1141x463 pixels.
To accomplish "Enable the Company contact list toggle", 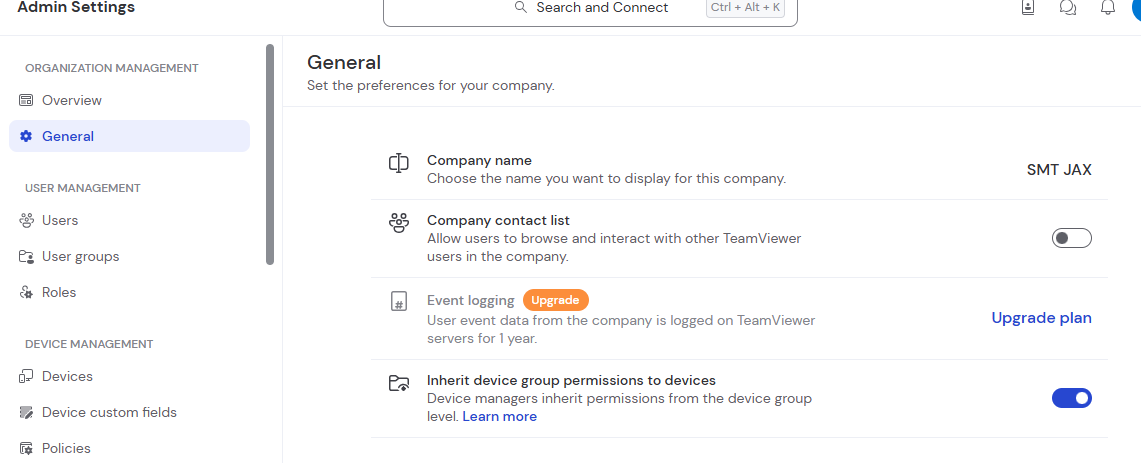I will pos(1071,238).
